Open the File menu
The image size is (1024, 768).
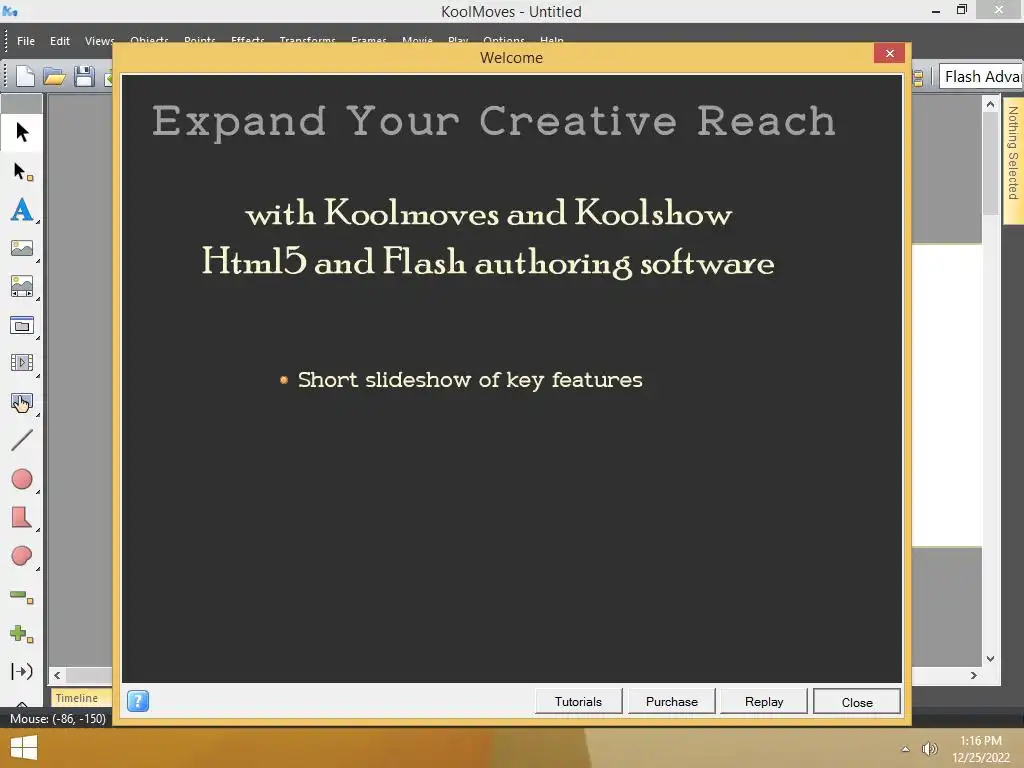pyautogui.click(x=26, y=40)
